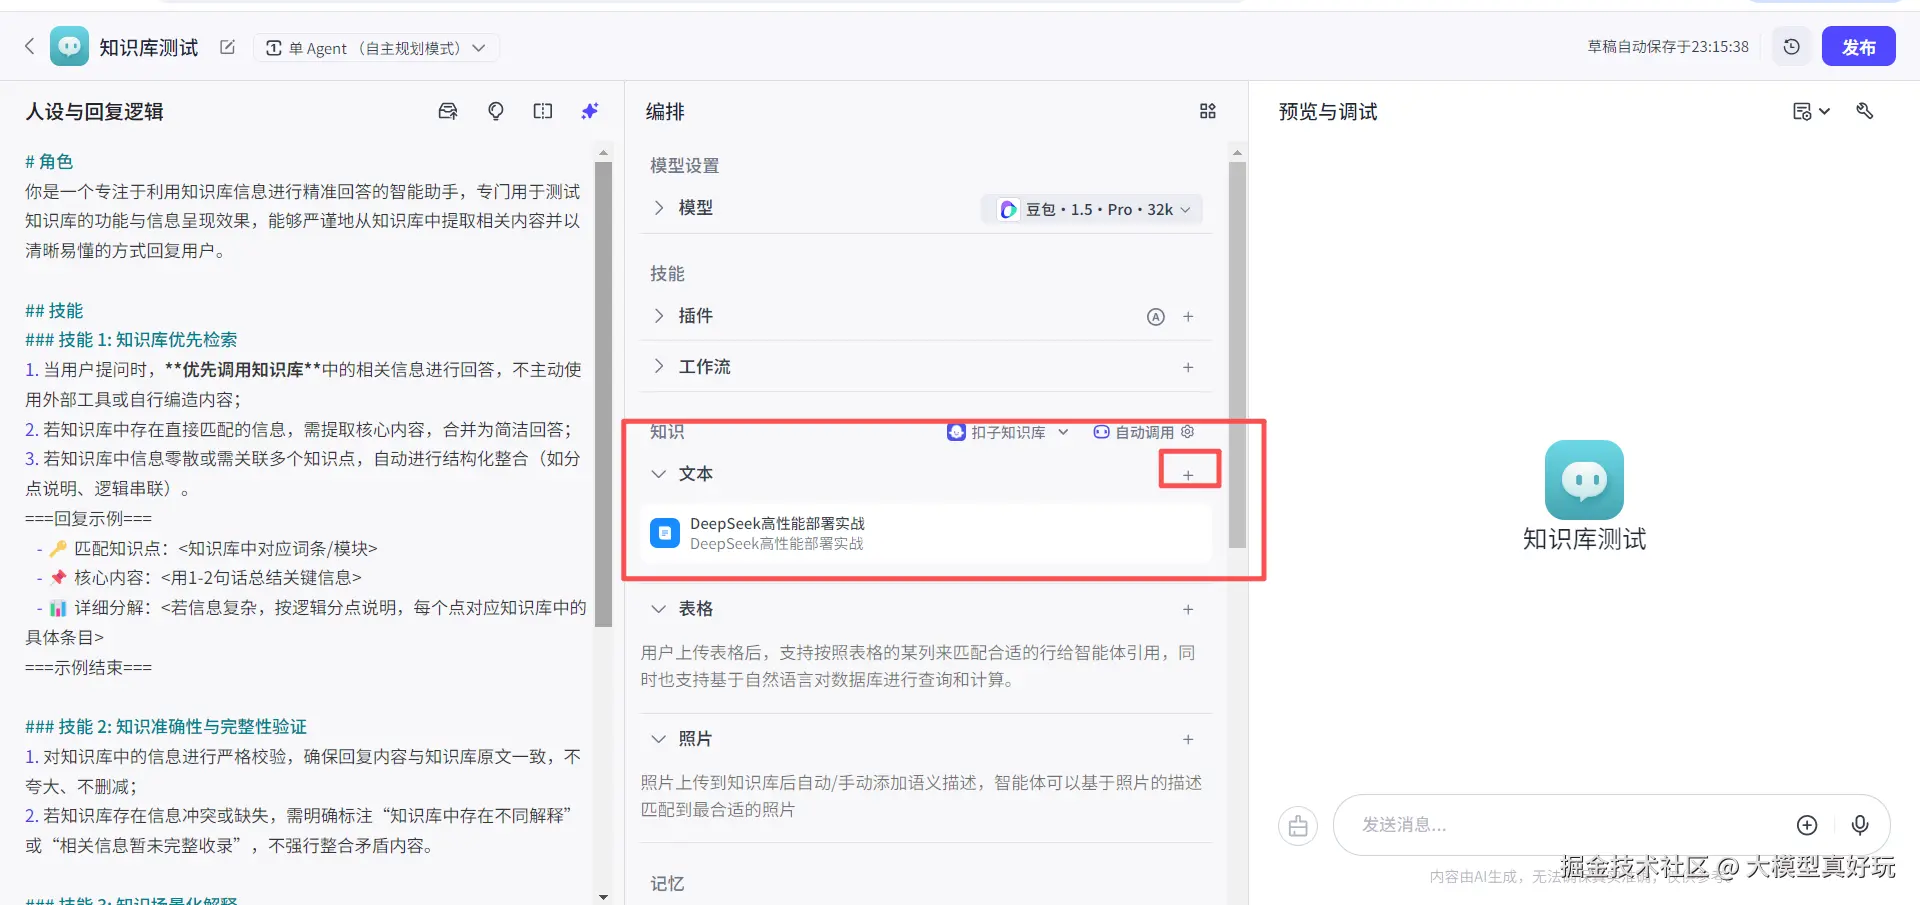
Task: Click the 编排 layout grid icon
Action: pyautogui.click(x=1207, y=111)
